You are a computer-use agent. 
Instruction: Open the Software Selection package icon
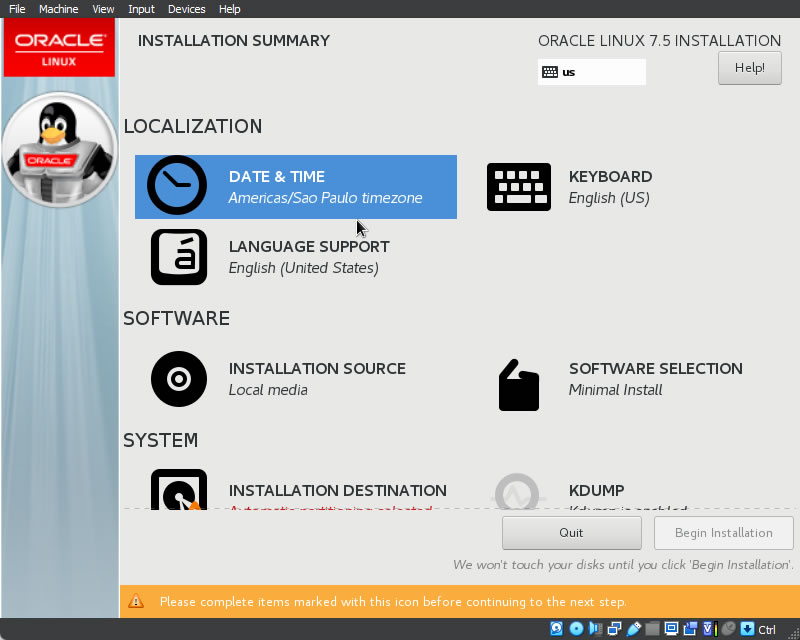click(518, 385)
